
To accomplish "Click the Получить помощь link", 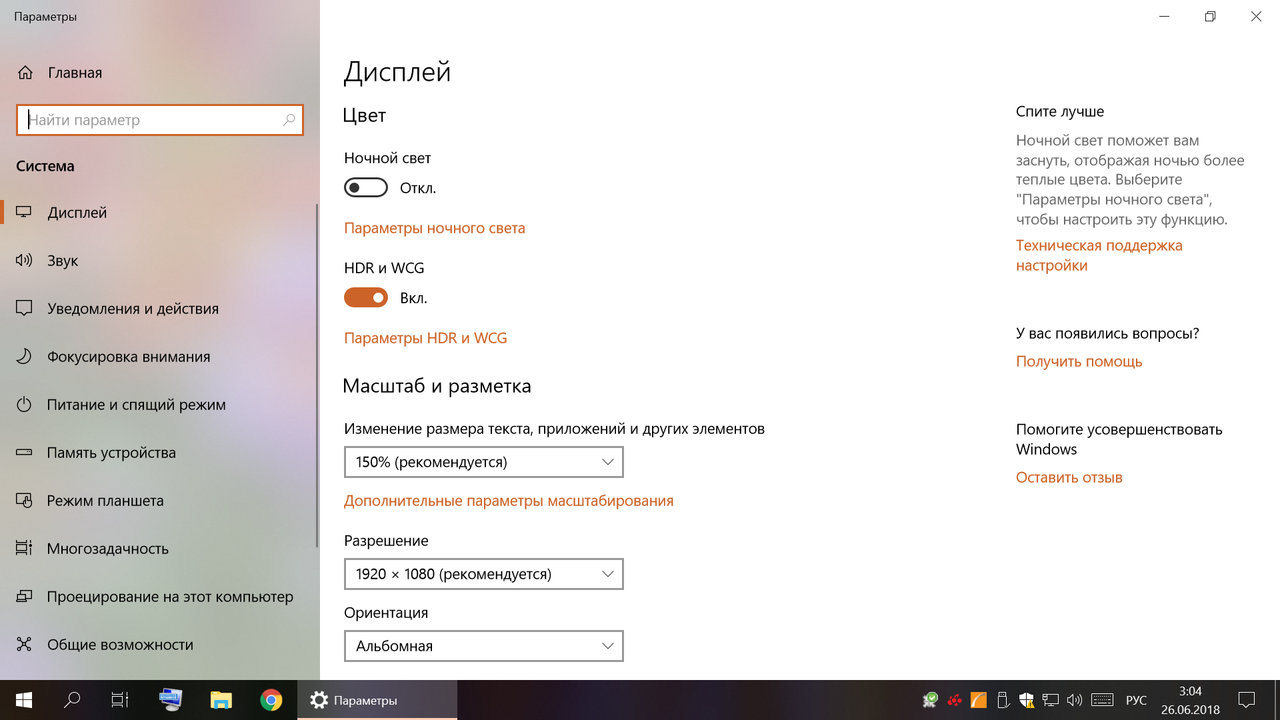I will click(x=1078, y=362).
